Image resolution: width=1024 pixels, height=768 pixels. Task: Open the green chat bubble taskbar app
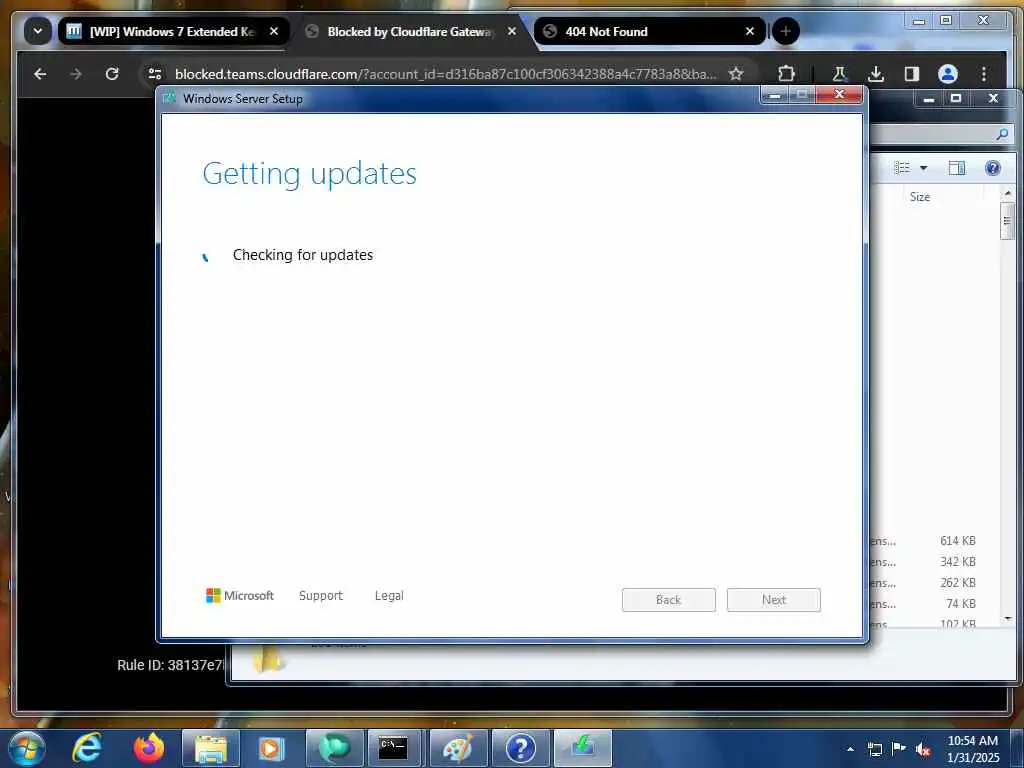click(x=334, y=748)
